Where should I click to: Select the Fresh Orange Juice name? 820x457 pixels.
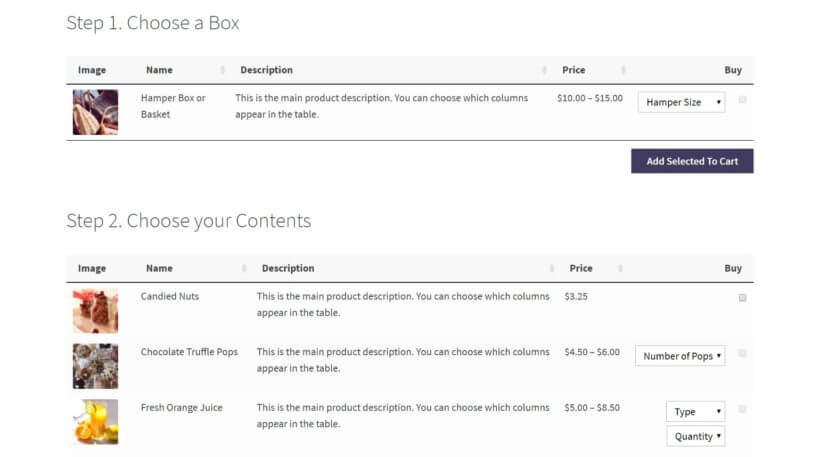(x=181, y=407)
